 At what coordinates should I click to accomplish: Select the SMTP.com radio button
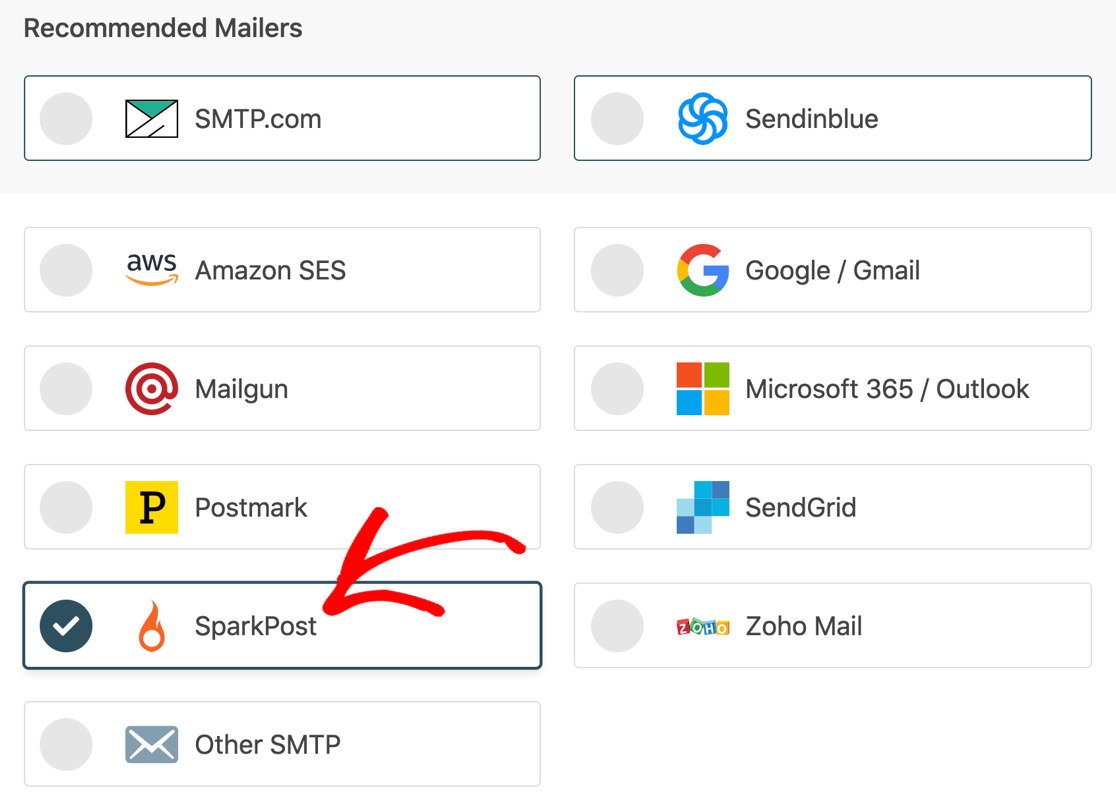click(x=66, y=119)
